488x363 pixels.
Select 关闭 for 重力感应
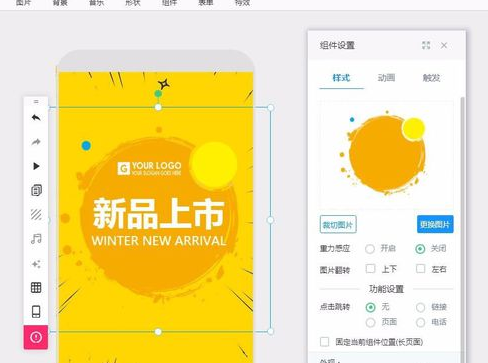(420, 249)
